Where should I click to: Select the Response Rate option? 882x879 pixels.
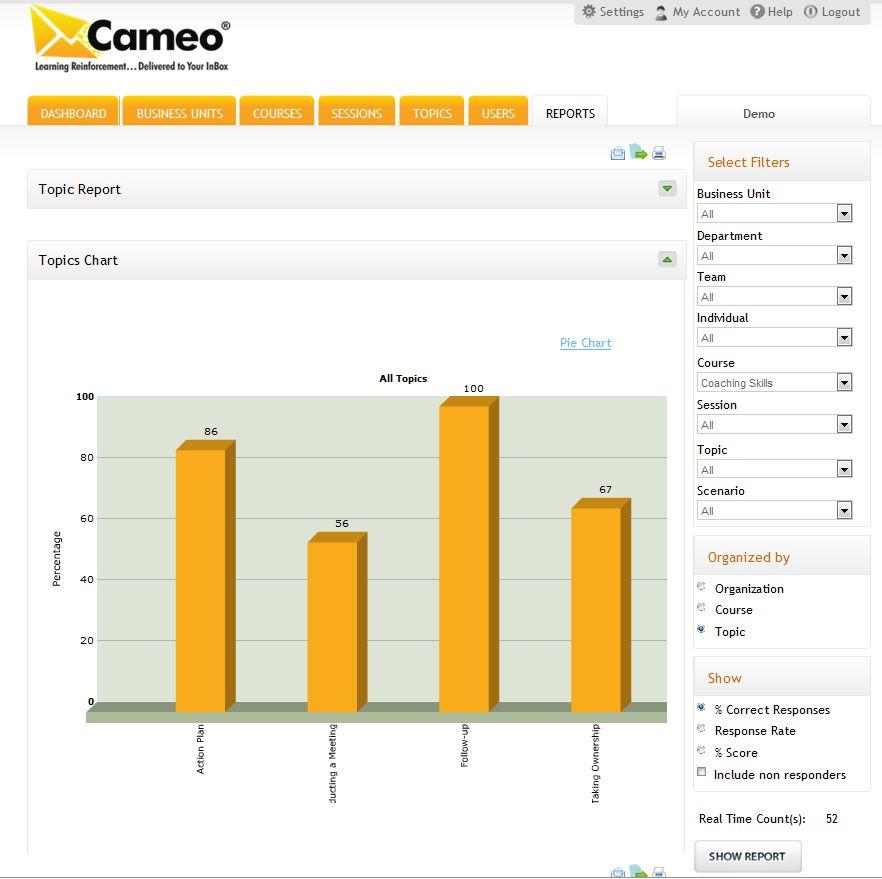(x=701, y=730)
